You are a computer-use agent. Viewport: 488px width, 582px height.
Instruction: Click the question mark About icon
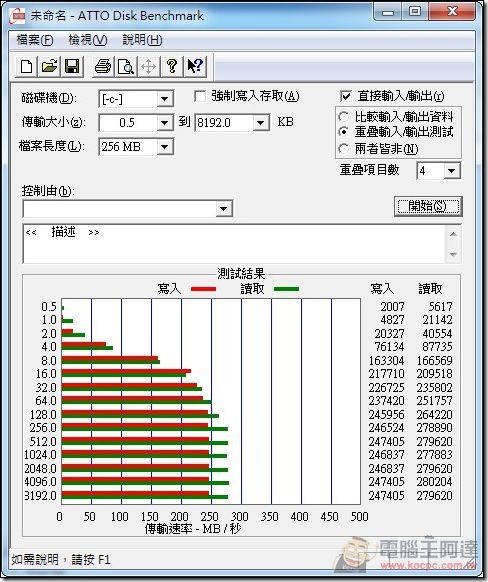(x=172, y=67)
